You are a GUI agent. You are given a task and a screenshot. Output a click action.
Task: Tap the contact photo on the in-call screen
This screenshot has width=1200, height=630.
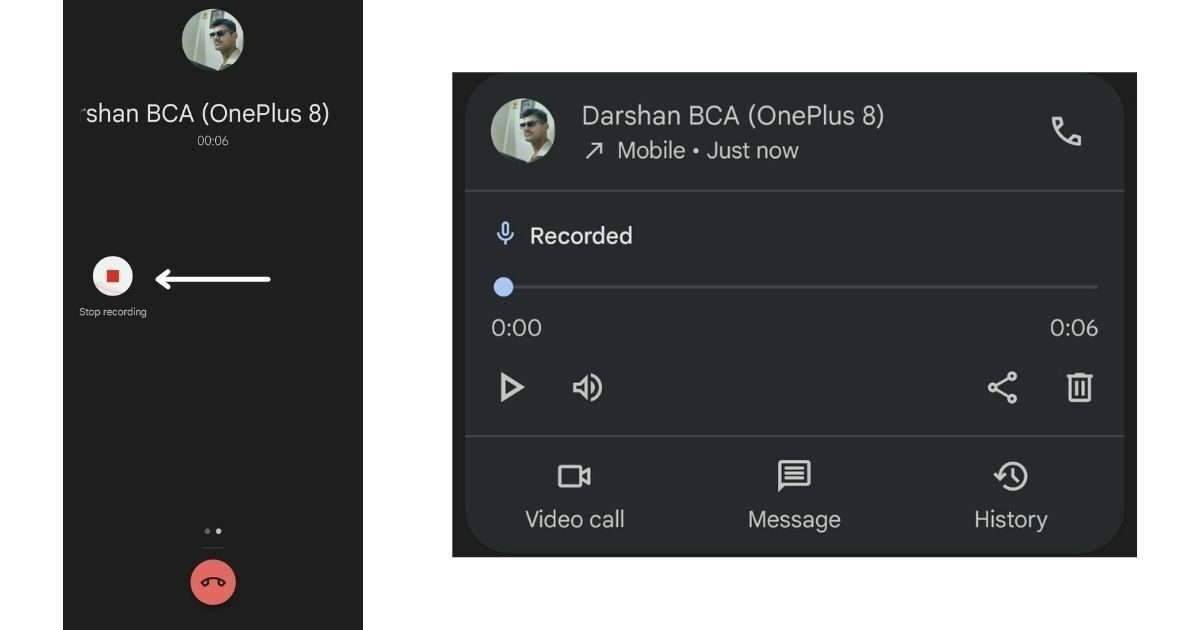(x=212, y=40)
